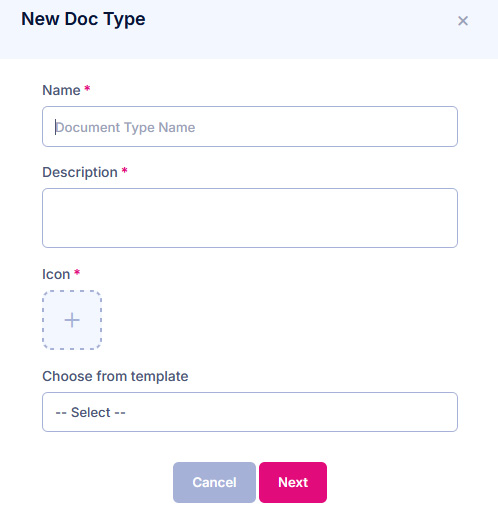Select the "Document Type Name" placeholder text
Image resolution: width=498 pixels, height=513 pixels.
point(125,127)
